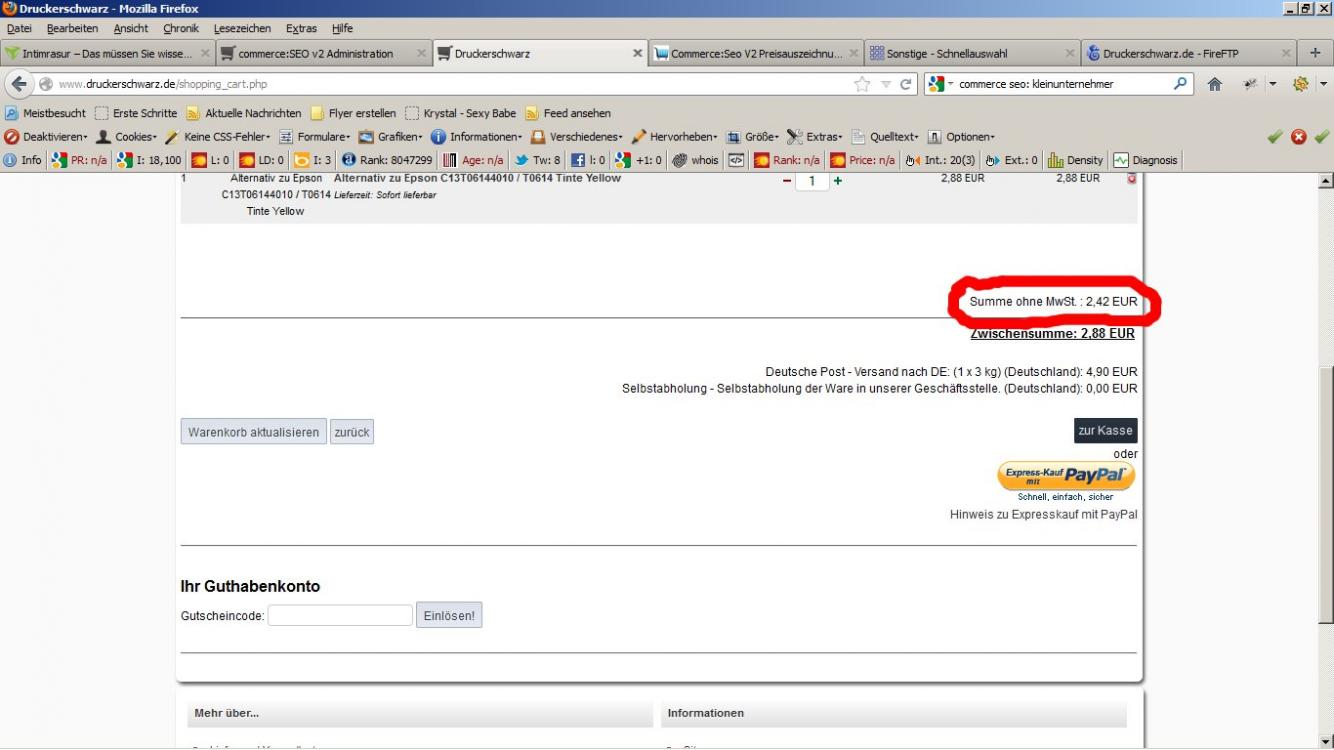
Task: Focus the Gutscheincode input field
Action: 340,616
